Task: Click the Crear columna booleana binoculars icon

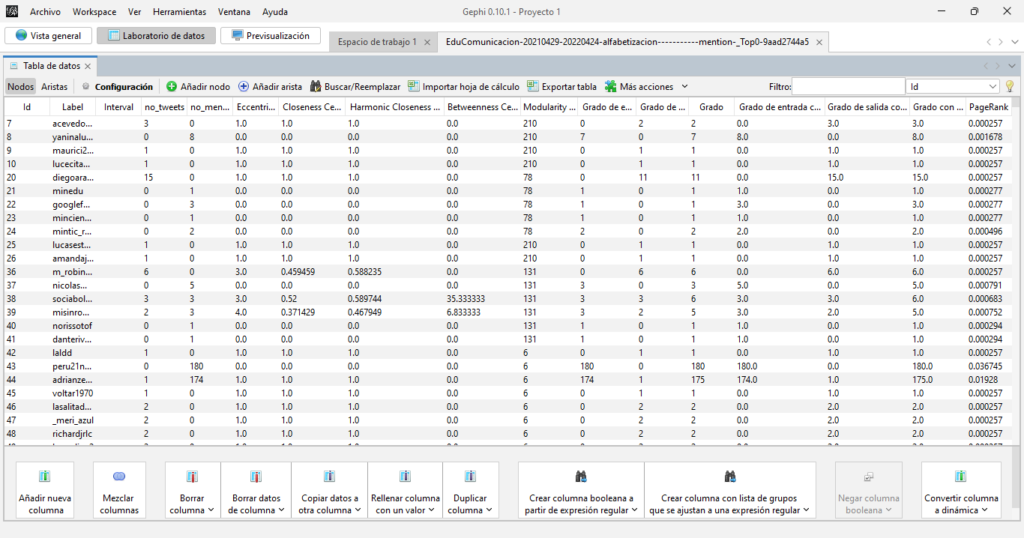Action: pos(581,476)
